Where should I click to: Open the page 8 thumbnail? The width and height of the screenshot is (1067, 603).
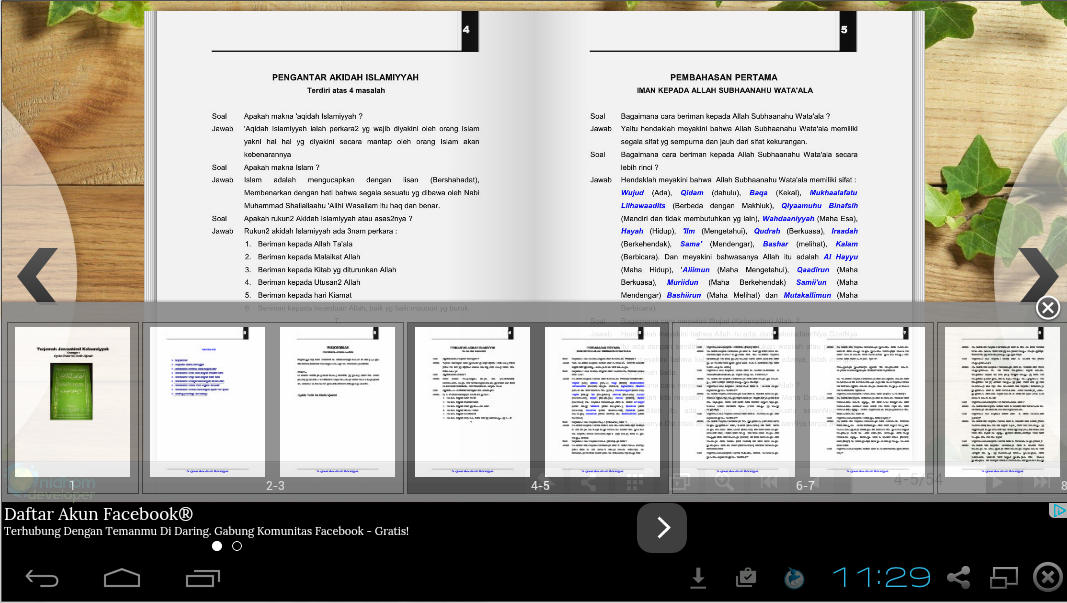point(1002,402)
